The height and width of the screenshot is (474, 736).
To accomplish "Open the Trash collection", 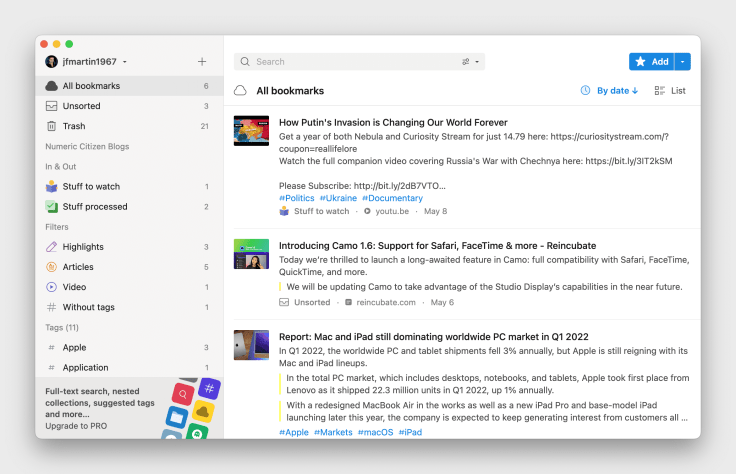I will point(129,126).
